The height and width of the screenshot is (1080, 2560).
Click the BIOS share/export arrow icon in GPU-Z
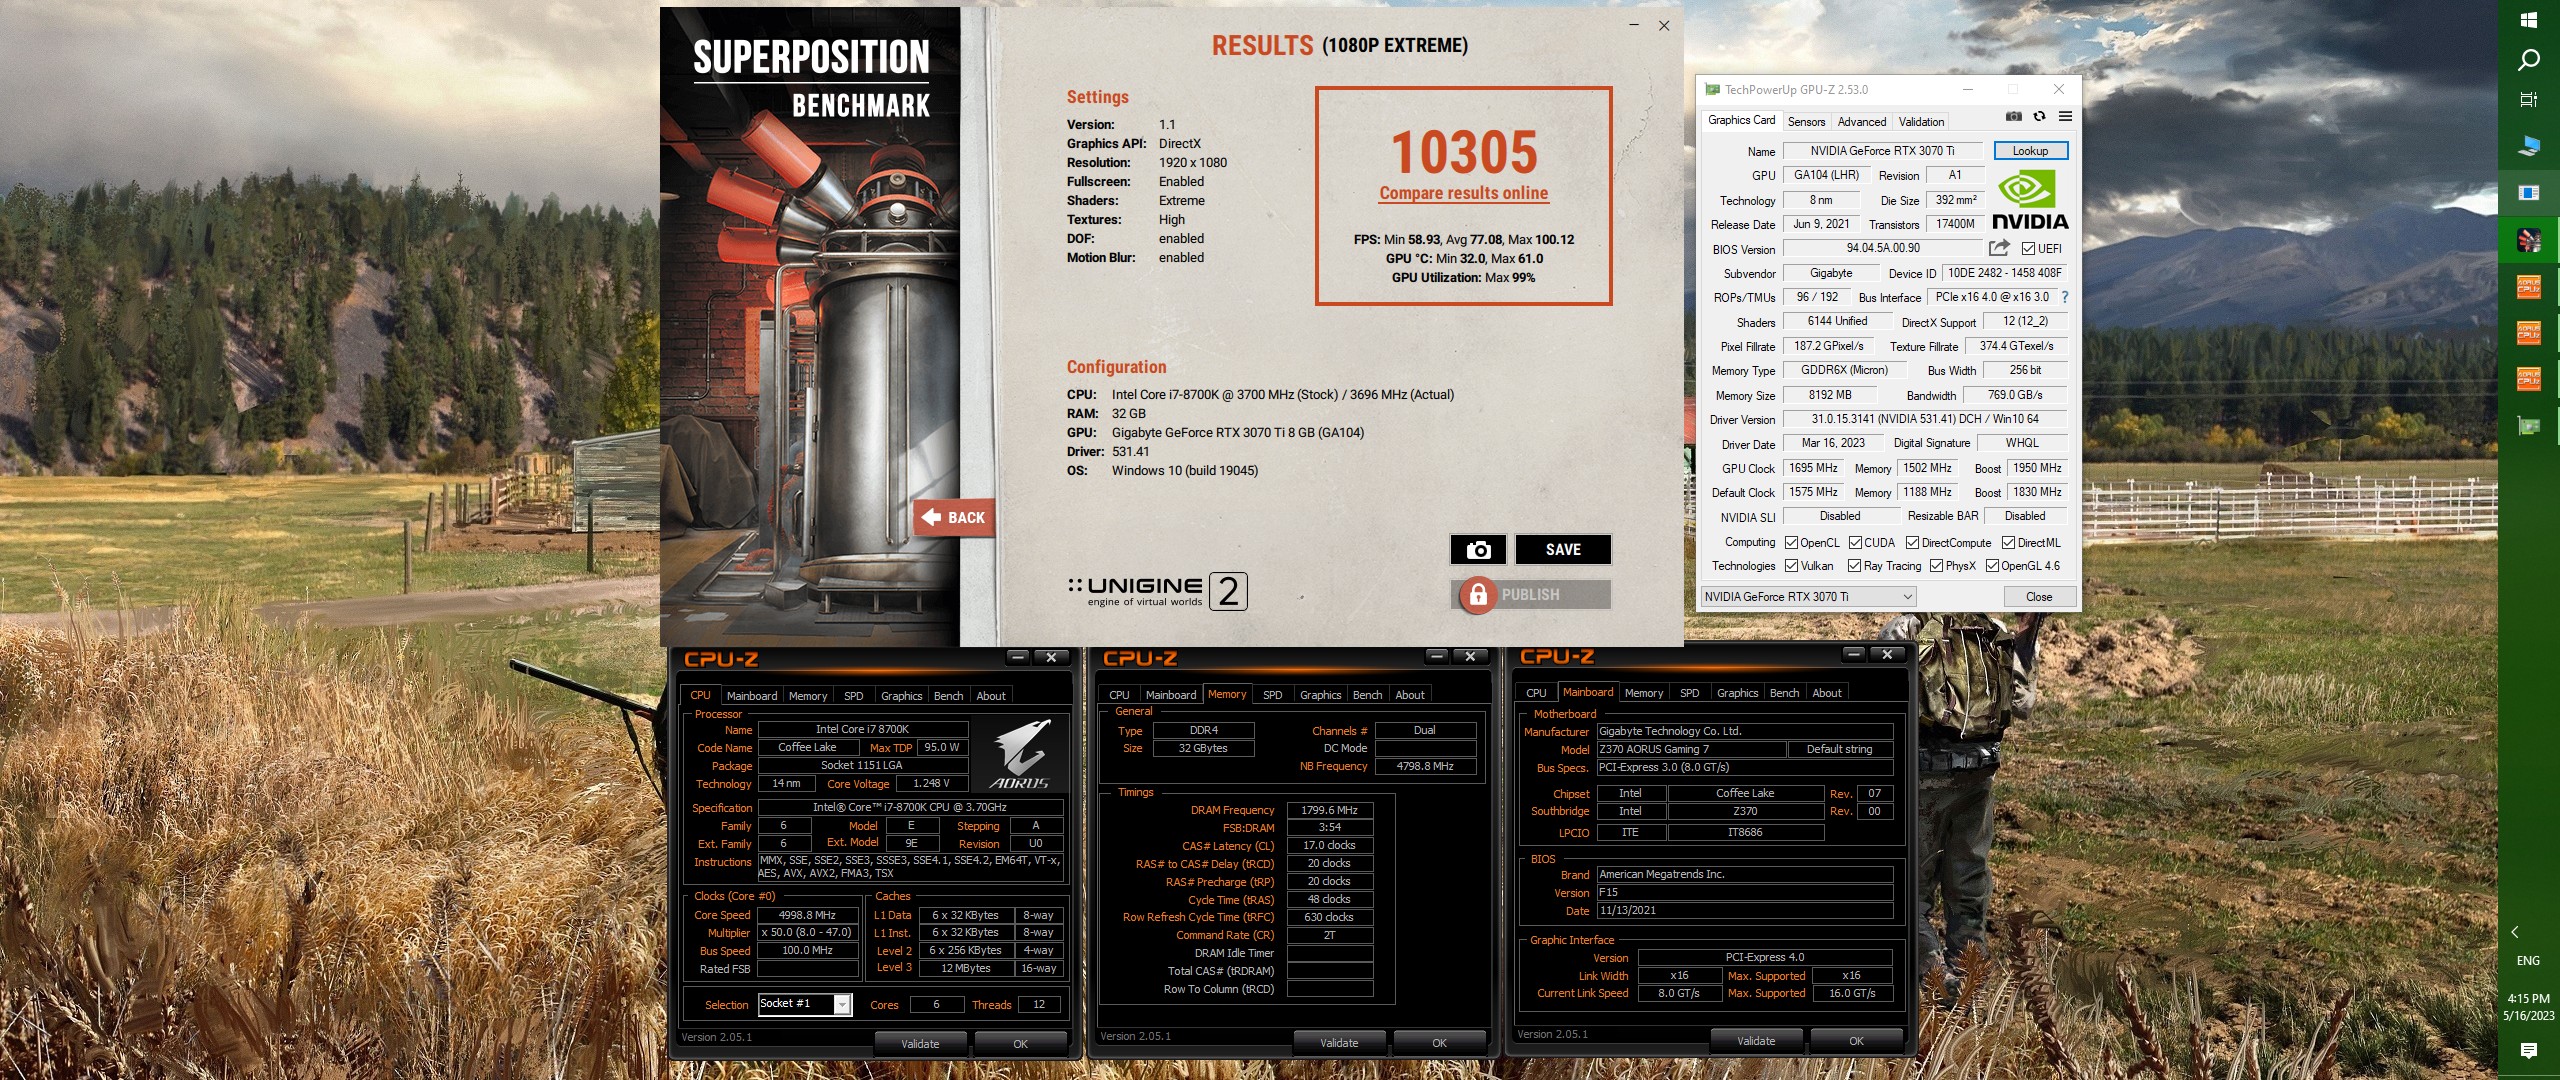coord(1999,248)
